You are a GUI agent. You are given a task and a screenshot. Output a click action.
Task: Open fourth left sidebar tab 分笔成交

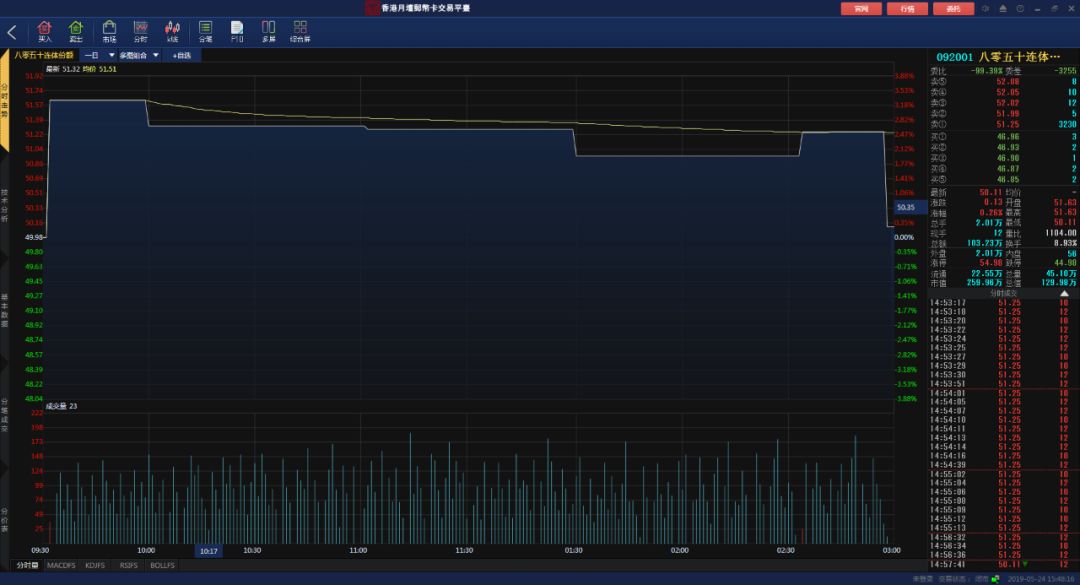[x=4, y=415]
